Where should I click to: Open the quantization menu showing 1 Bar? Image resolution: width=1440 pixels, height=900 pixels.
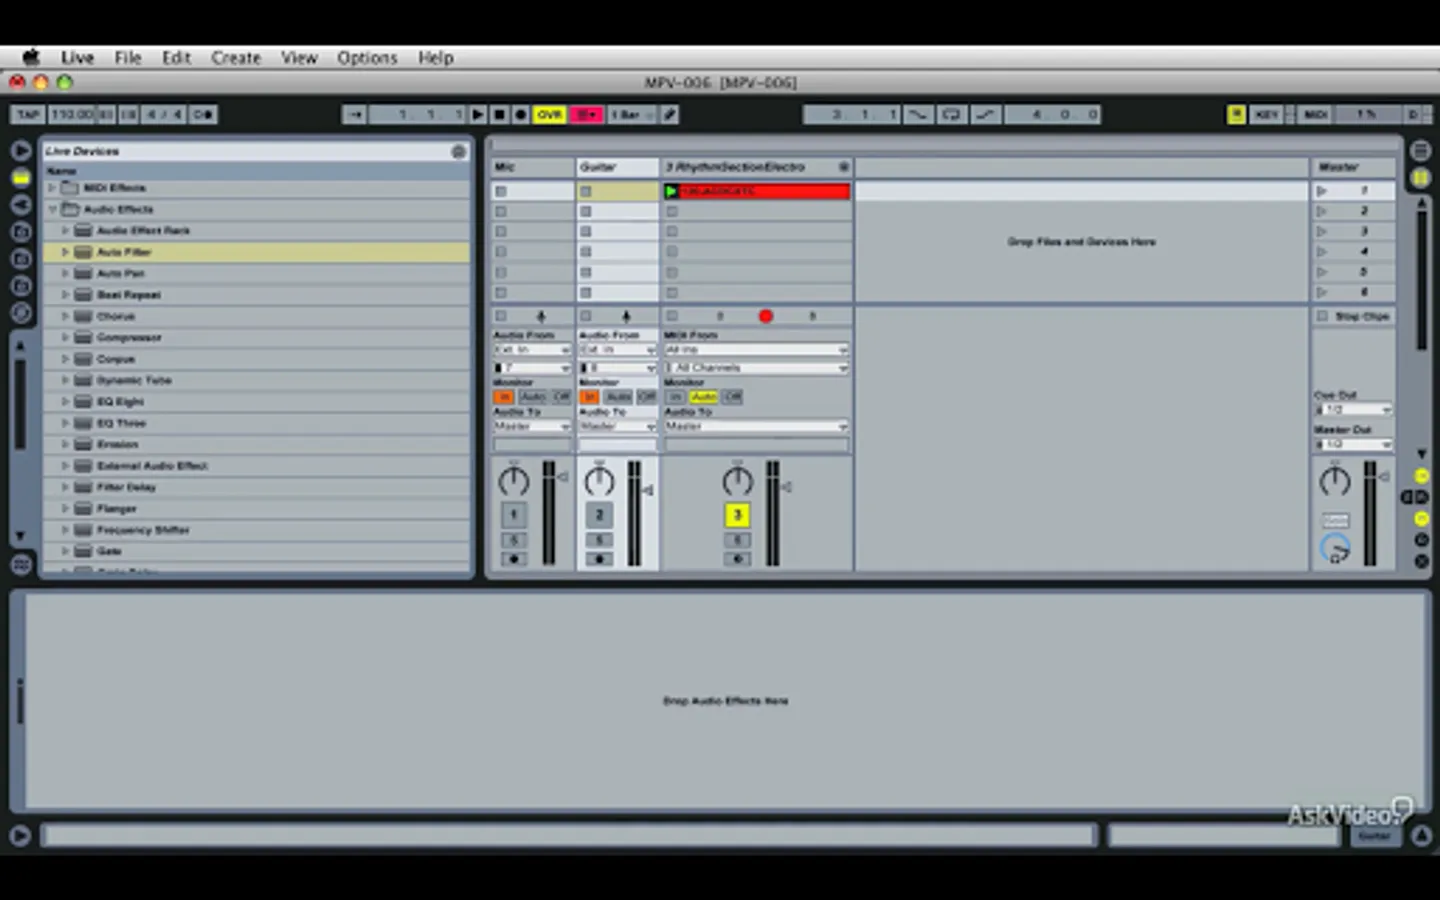click(631, 115)
